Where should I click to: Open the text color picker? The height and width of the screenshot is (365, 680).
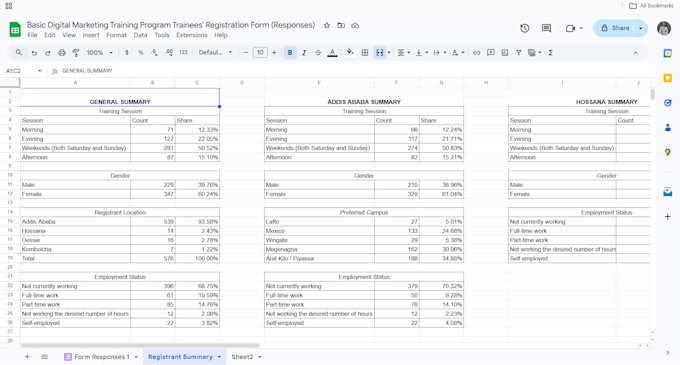[x=332, y=52]
